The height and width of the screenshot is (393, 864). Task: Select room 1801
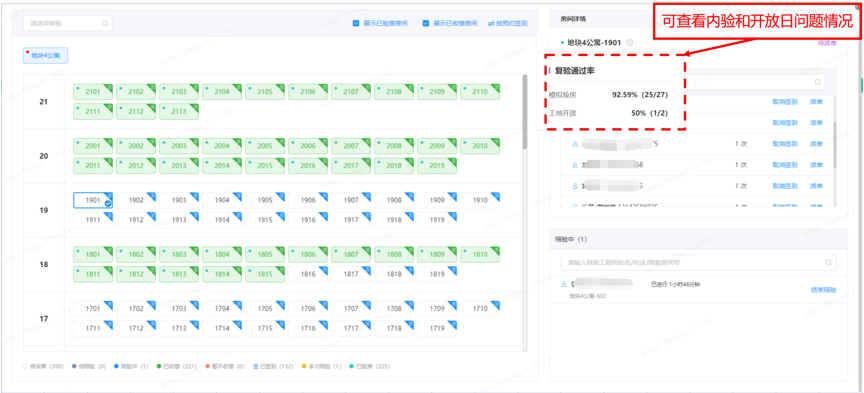[x=93, y=255]
